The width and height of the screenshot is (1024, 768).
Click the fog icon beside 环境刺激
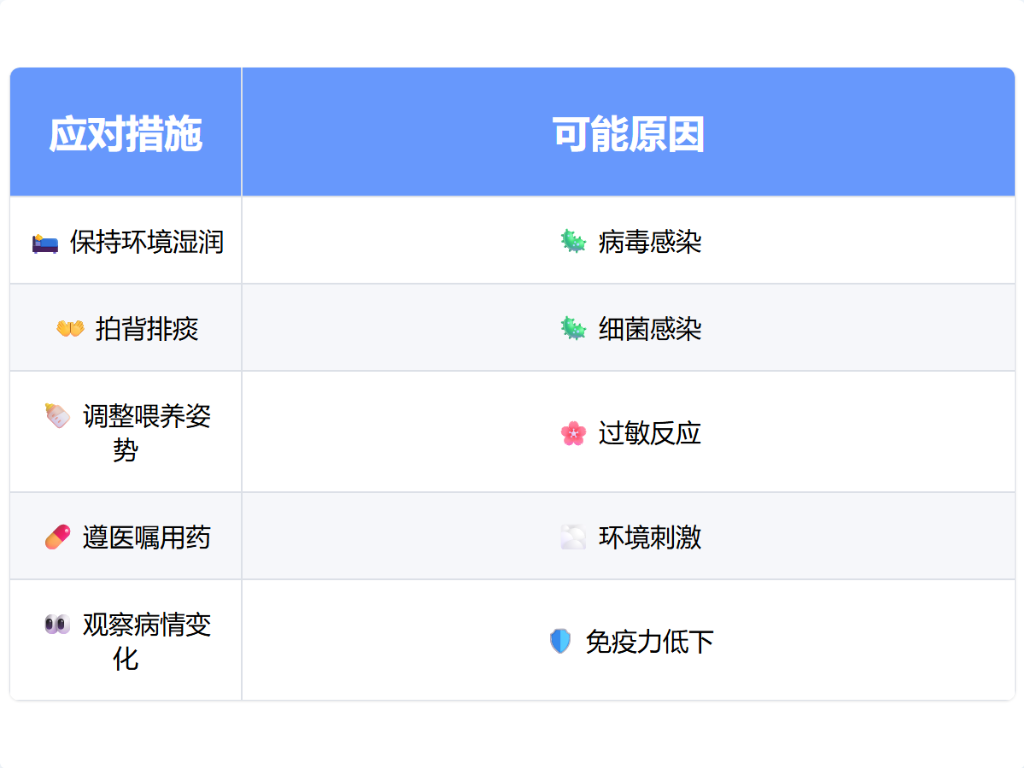[573, 537]
